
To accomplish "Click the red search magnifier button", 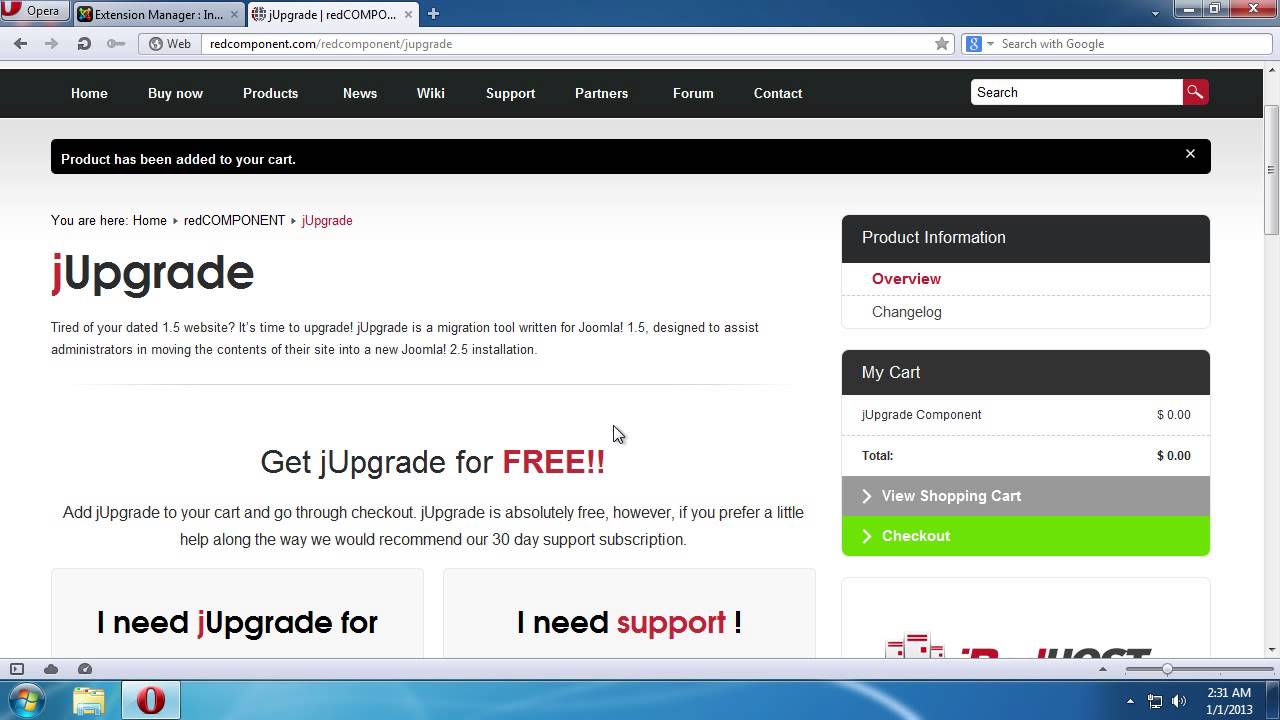I will [1195, 92].
